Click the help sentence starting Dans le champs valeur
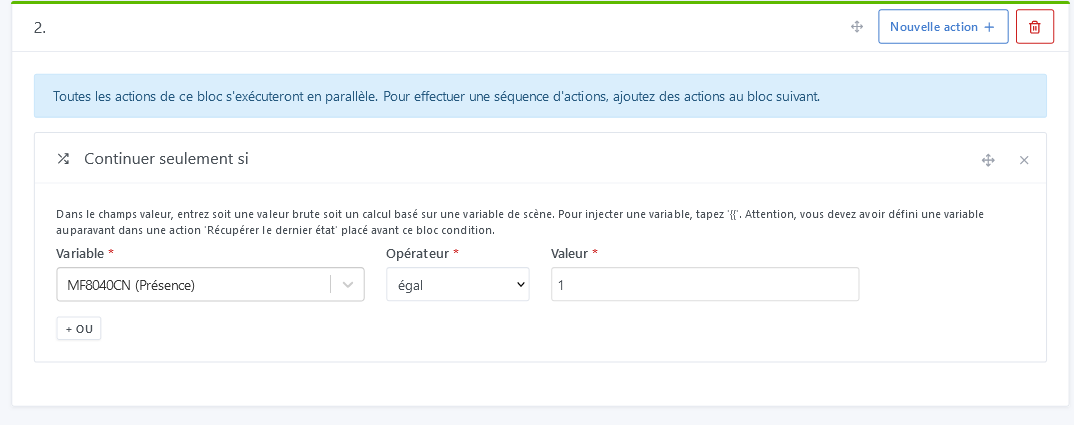This screenshot has height=425, width=1074. 300,214
